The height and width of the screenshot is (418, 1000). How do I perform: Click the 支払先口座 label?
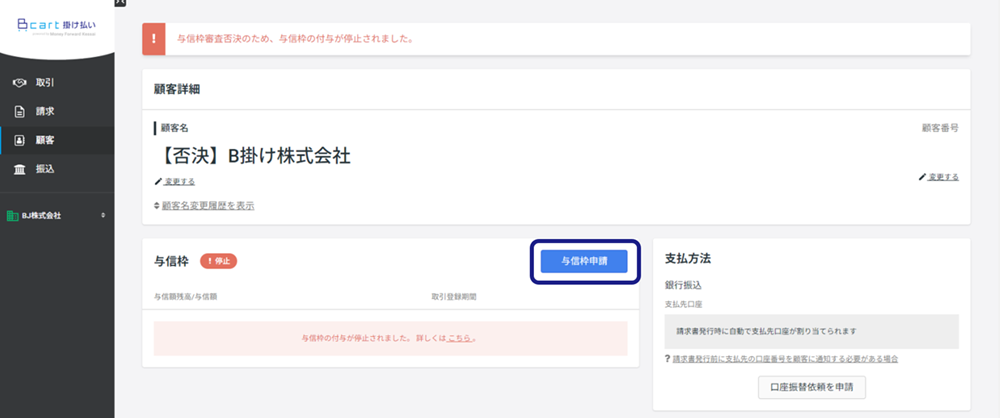click(684, 304)
